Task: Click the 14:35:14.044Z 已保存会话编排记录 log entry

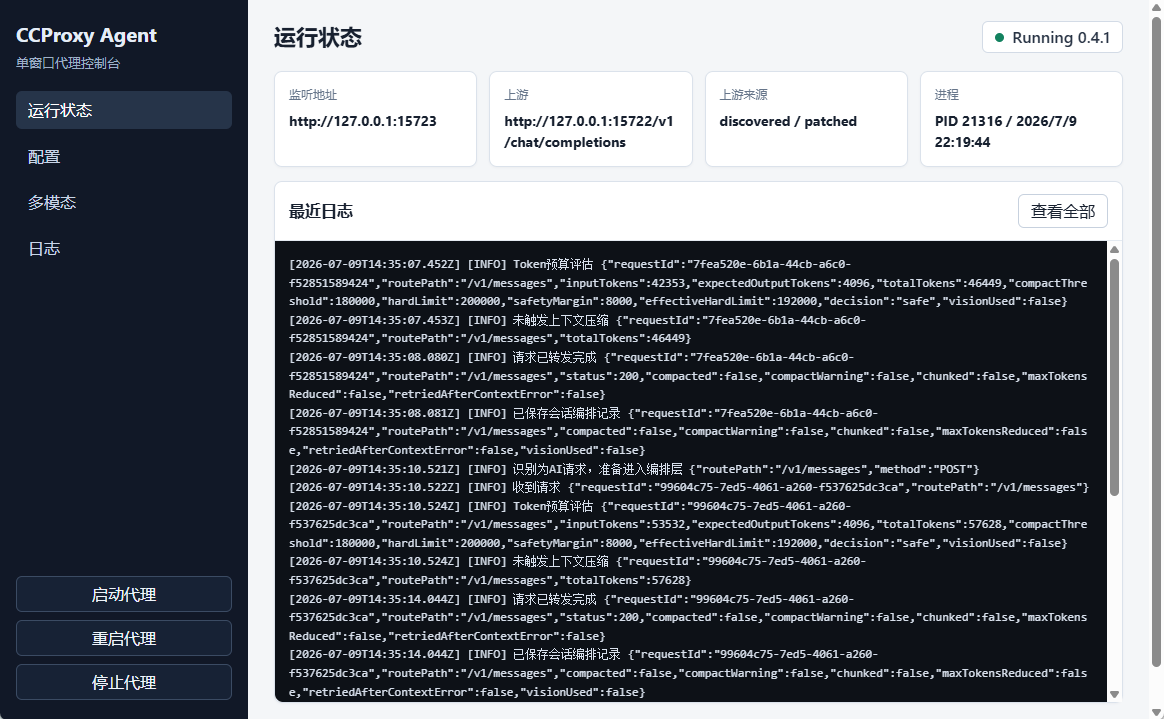Action: coord(688,673)
